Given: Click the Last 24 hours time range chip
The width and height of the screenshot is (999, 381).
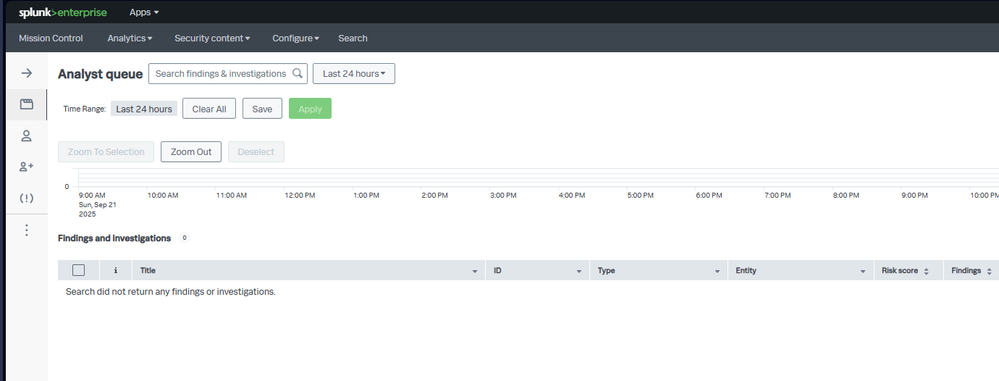Looking at the screenshot, I should coord(144,109).
